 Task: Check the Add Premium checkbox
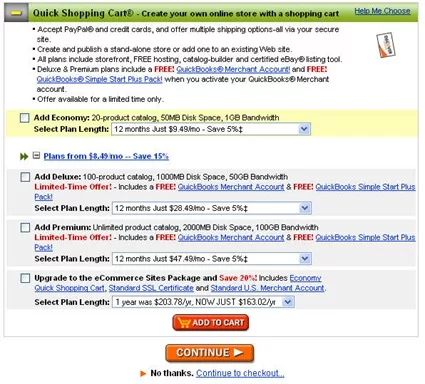25,227
